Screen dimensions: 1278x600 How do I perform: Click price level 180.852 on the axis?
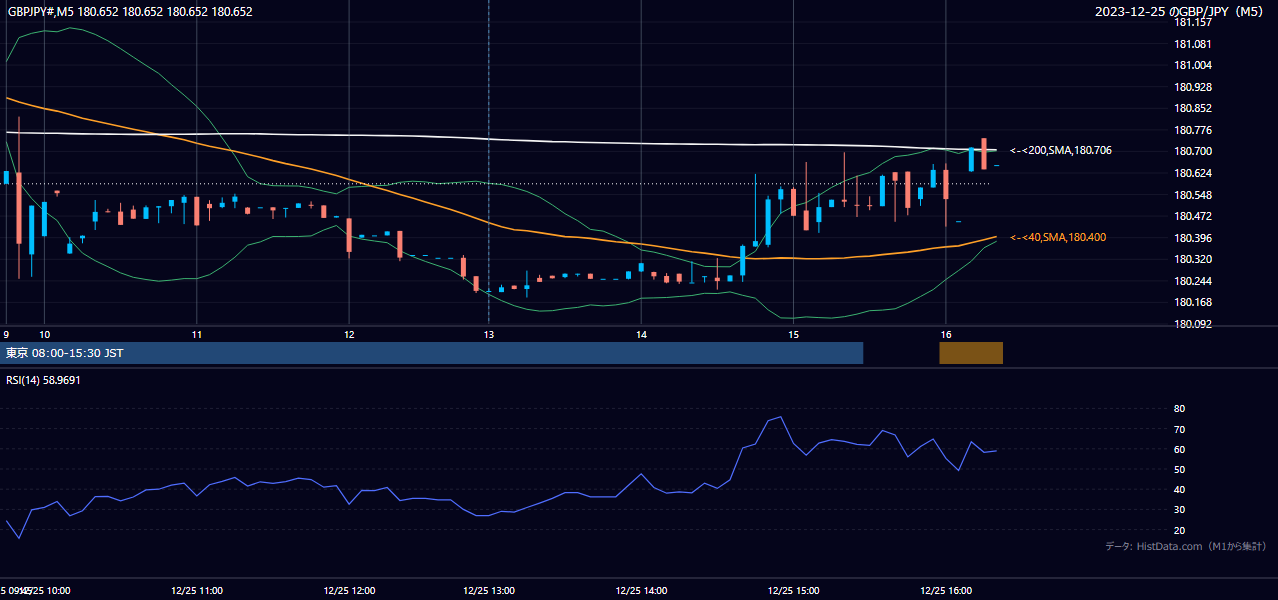(1192, 108)
